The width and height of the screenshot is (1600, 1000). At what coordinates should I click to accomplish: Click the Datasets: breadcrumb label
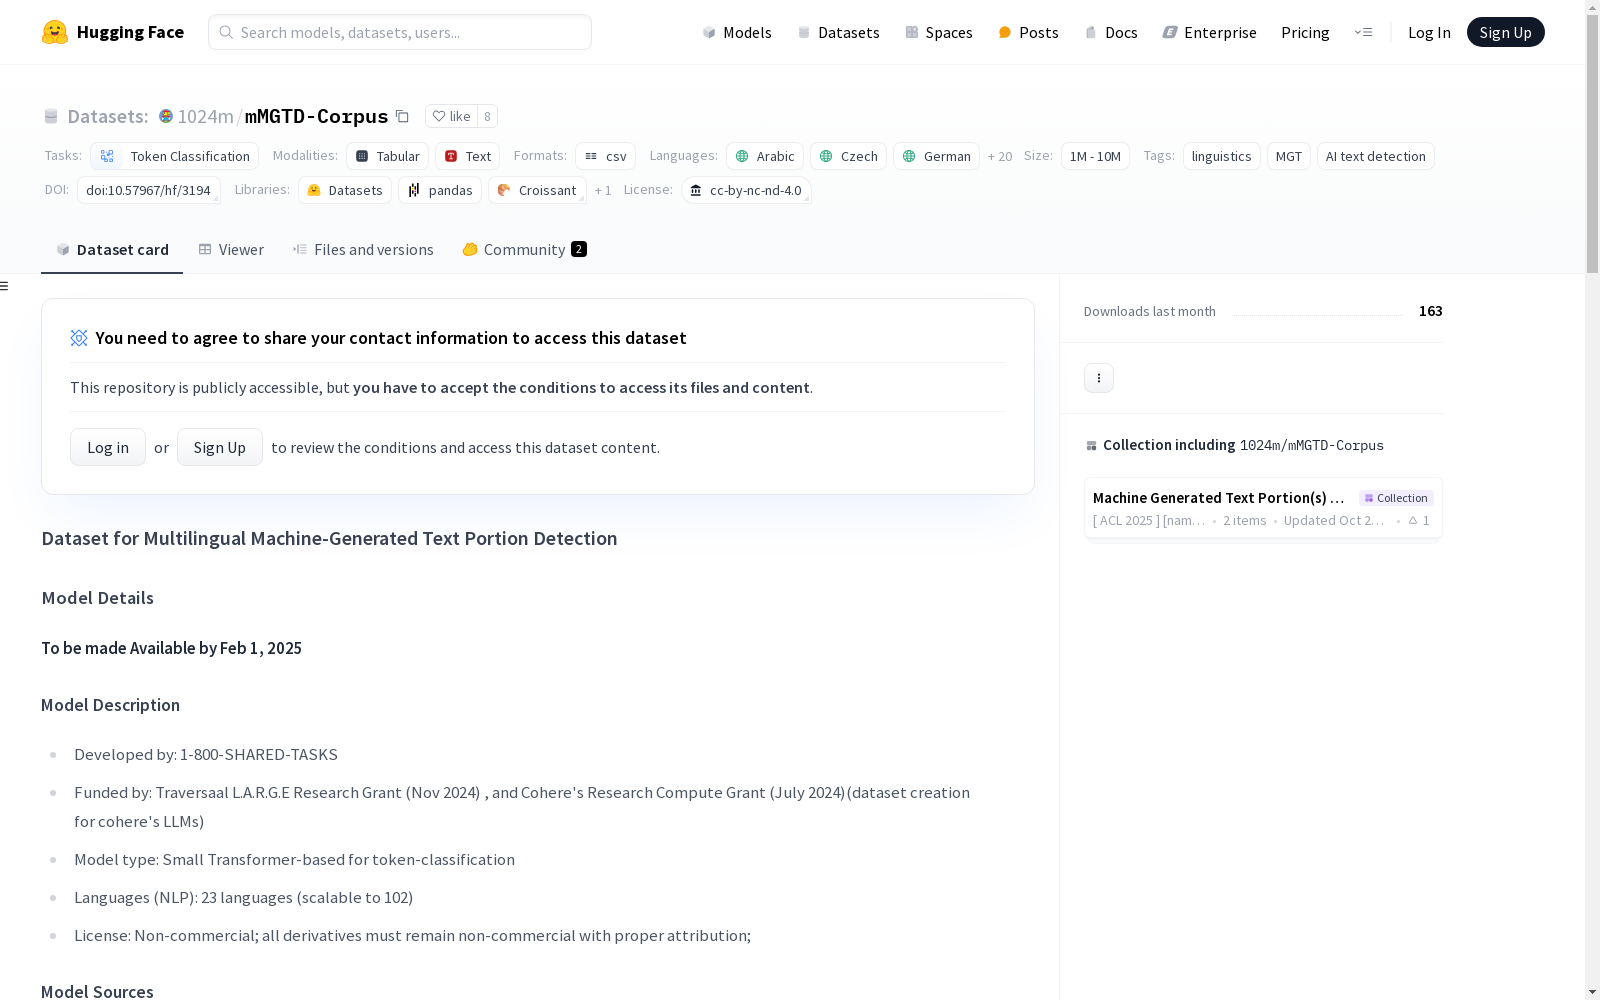point(108,116)
